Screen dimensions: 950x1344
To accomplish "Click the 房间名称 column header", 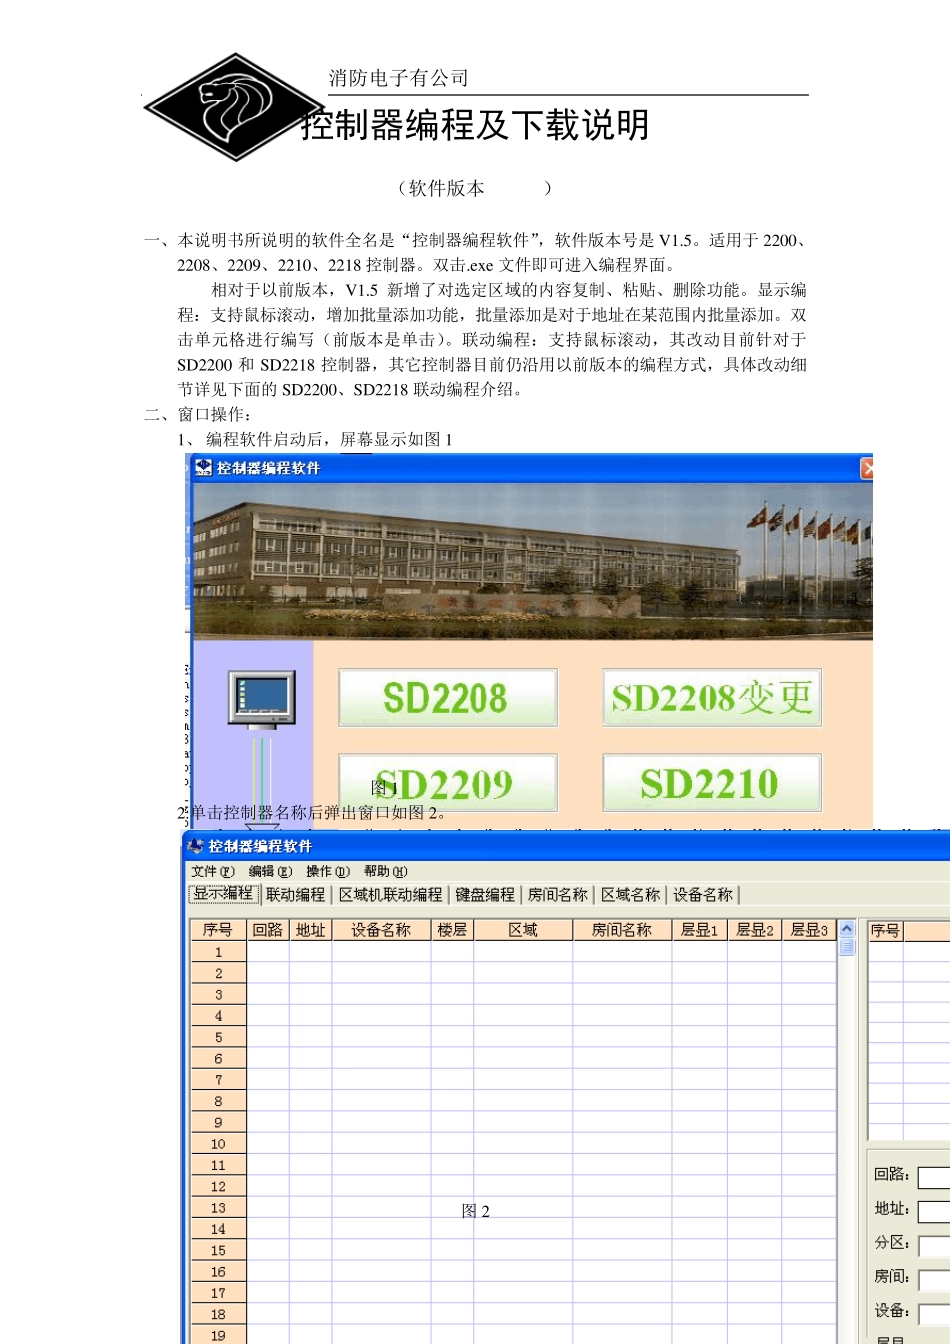I will [622, 930].
